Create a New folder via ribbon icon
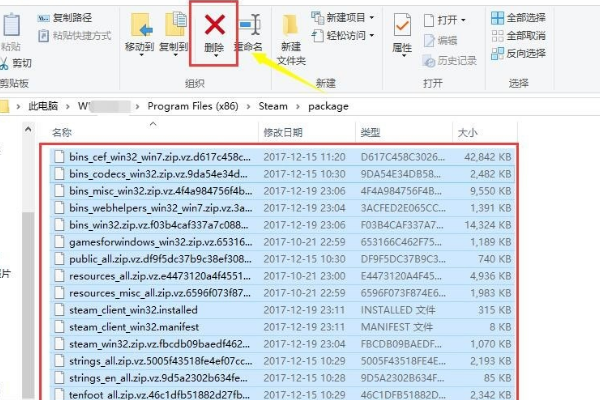 [x=290, y=26]
